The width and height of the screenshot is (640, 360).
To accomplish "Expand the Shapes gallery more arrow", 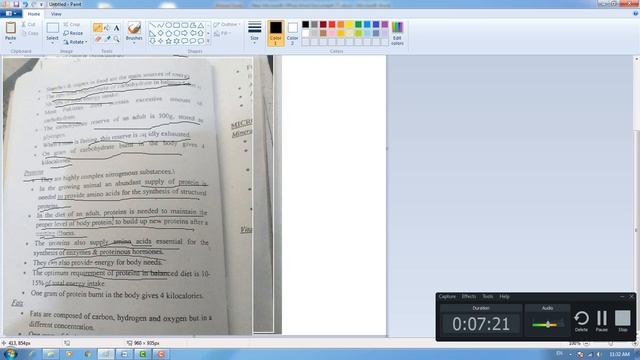I will click(x=208, y=41).
